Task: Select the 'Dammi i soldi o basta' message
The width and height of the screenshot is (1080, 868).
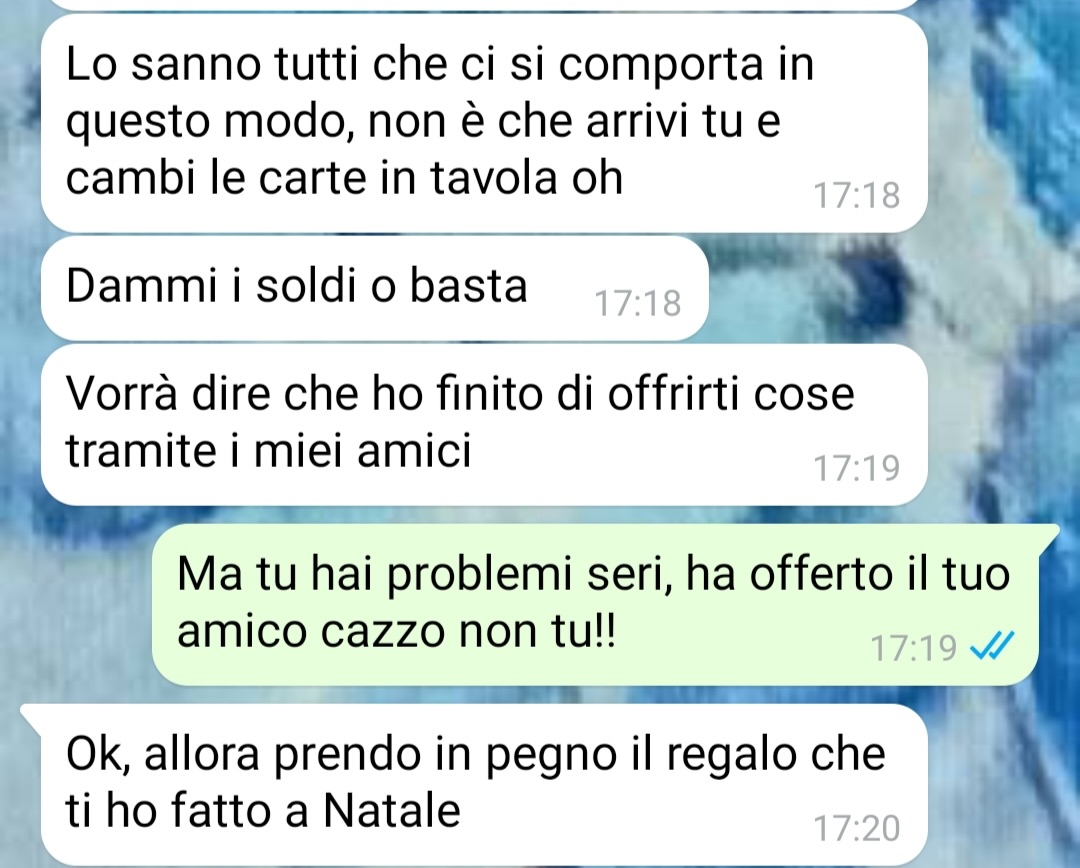Action: point(375,289)
